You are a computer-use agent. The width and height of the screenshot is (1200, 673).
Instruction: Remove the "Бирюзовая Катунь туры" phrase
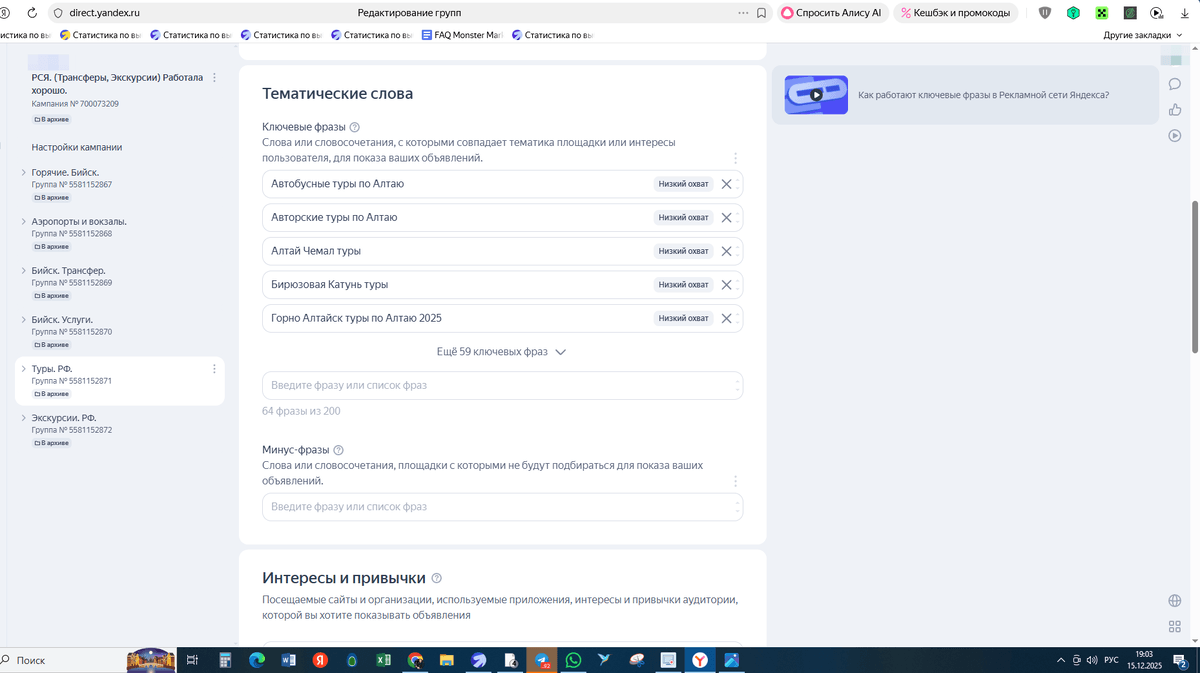[727, 285]
